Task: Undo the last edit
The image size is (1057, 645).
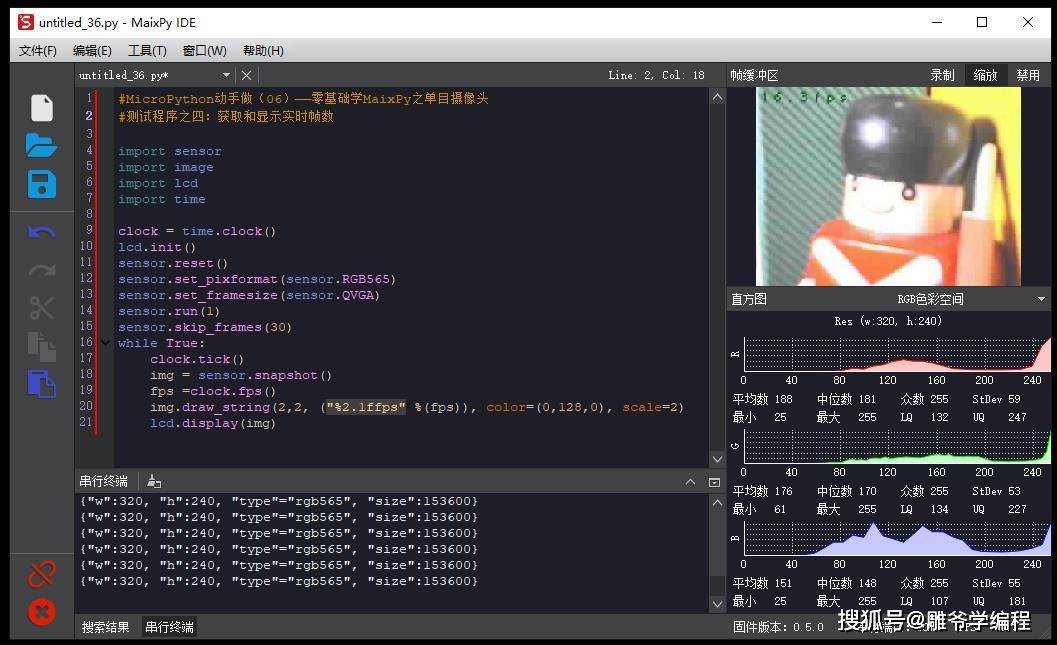Action: pos(41,231)
